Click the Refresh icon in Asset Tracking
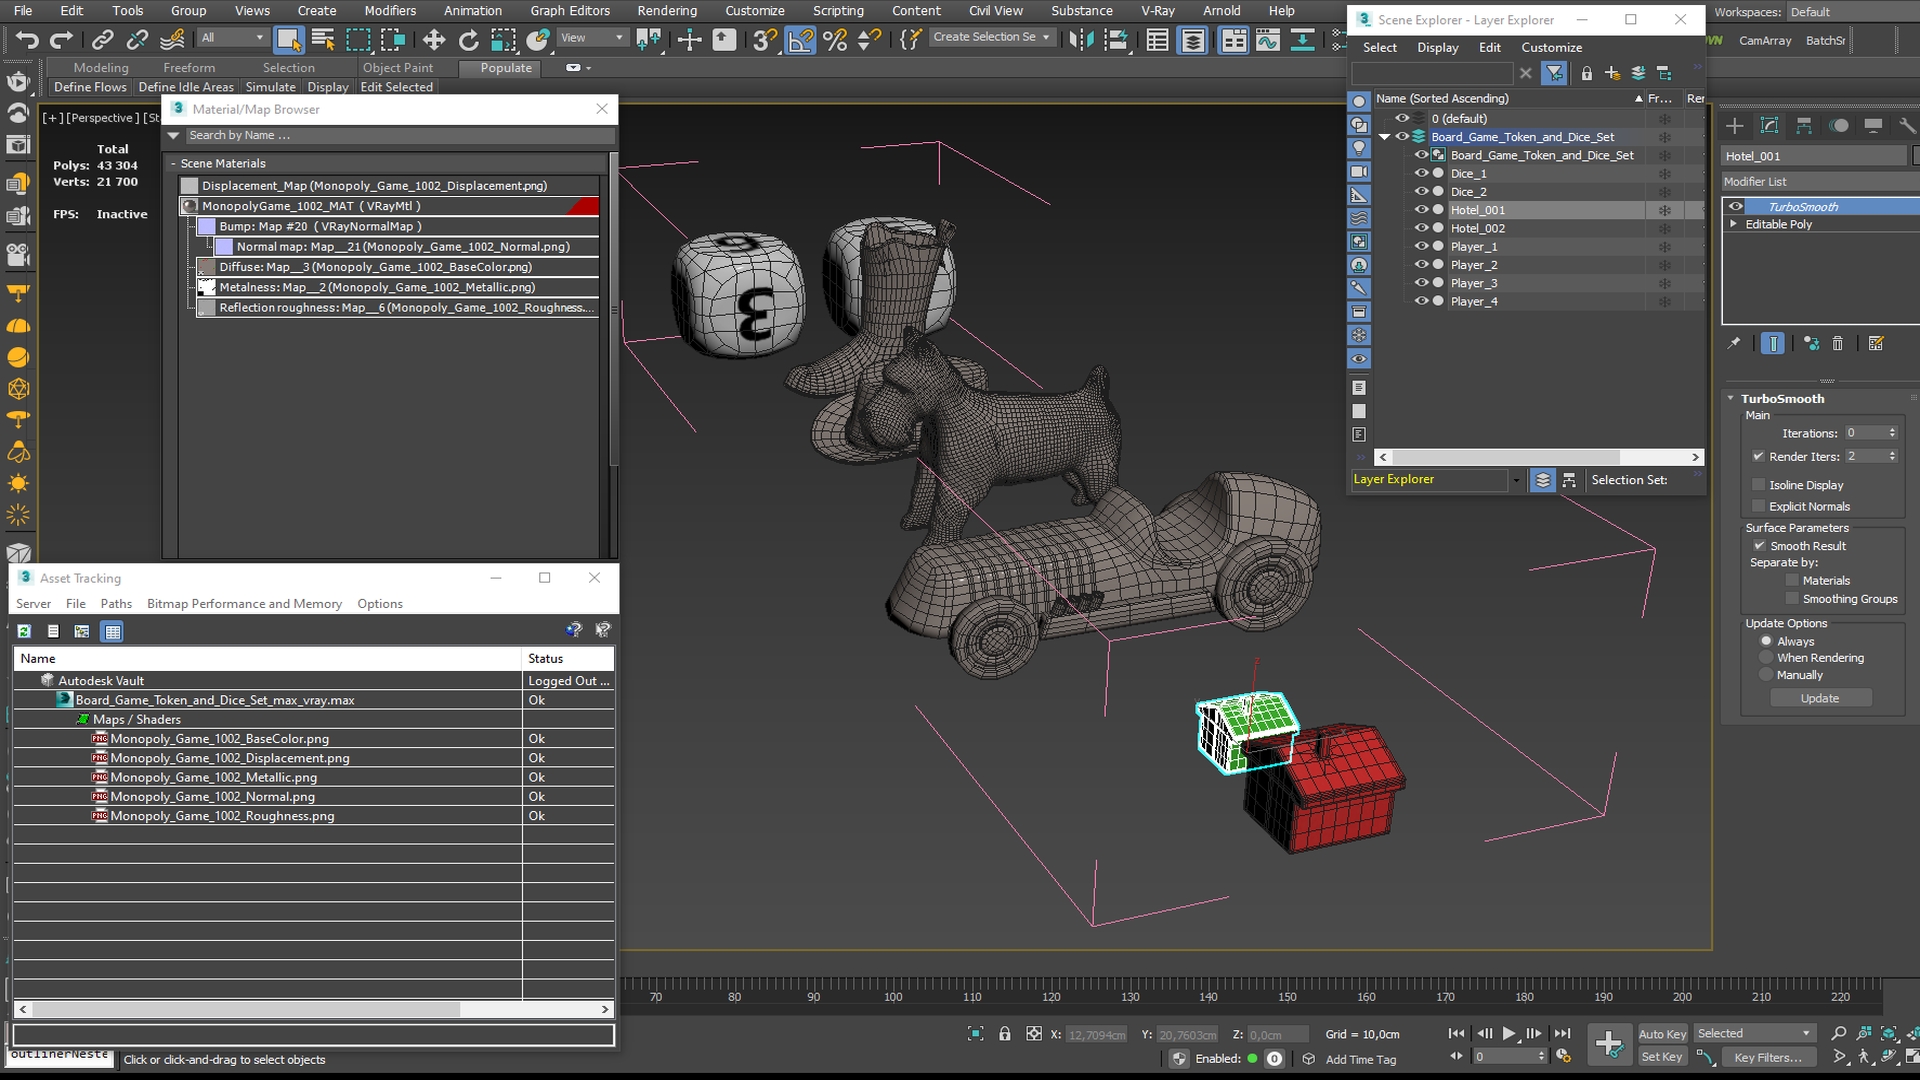The width and height of the screenshot is (1920, 1080). click(24, 631)
